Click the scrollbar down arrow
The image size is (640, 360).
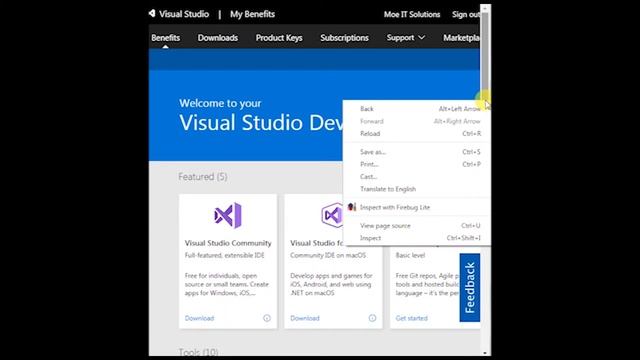[x=485, y=353]
